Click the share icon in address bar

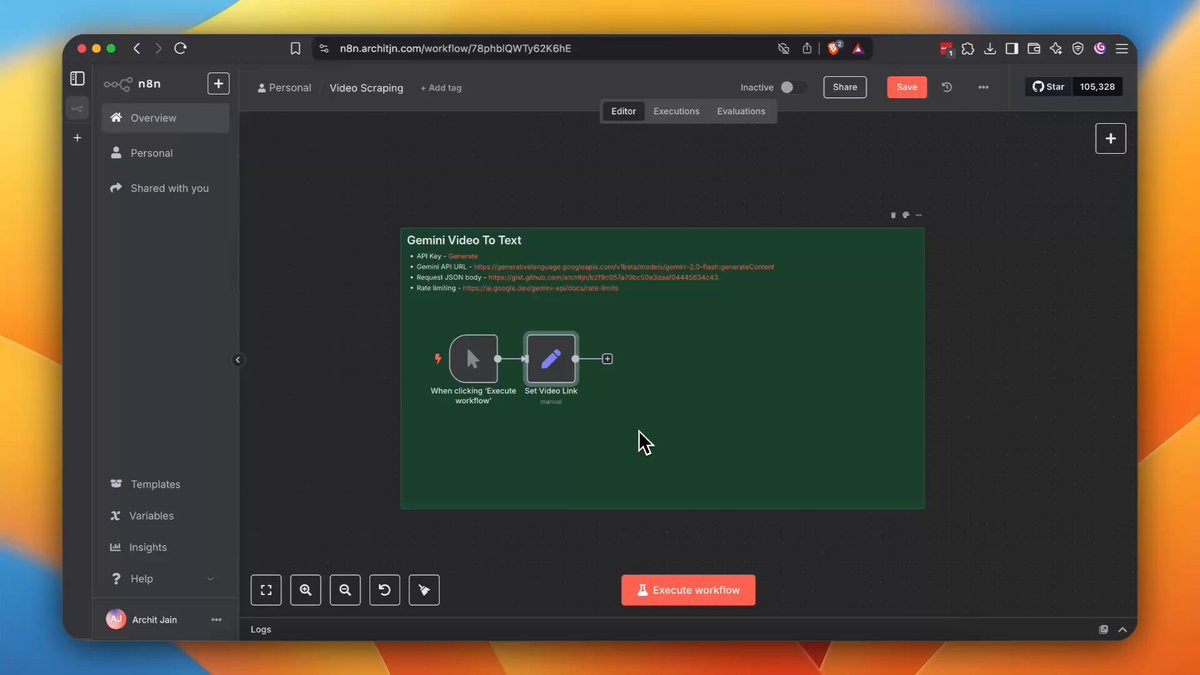(x=807, y=48)
